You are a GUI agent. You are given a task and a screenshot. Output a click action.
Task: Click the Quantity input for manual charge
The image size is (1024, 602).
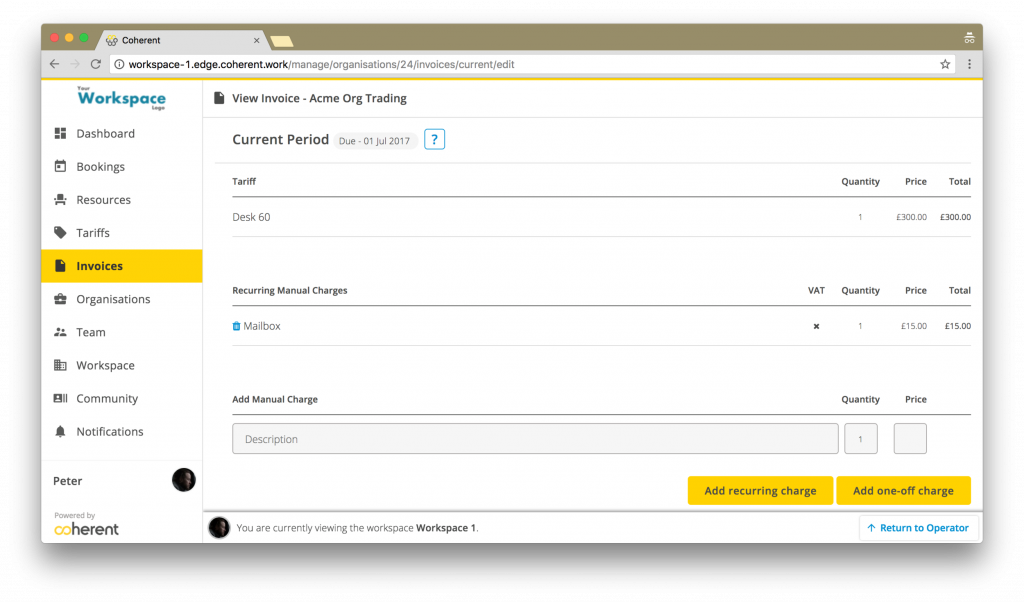pos(861,439)
